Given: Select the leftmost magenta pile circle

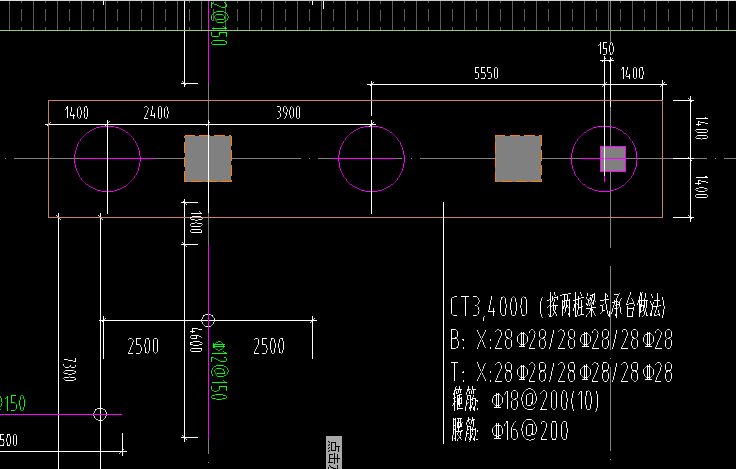Looking at the screenshot, I should [x=107, y=159].
